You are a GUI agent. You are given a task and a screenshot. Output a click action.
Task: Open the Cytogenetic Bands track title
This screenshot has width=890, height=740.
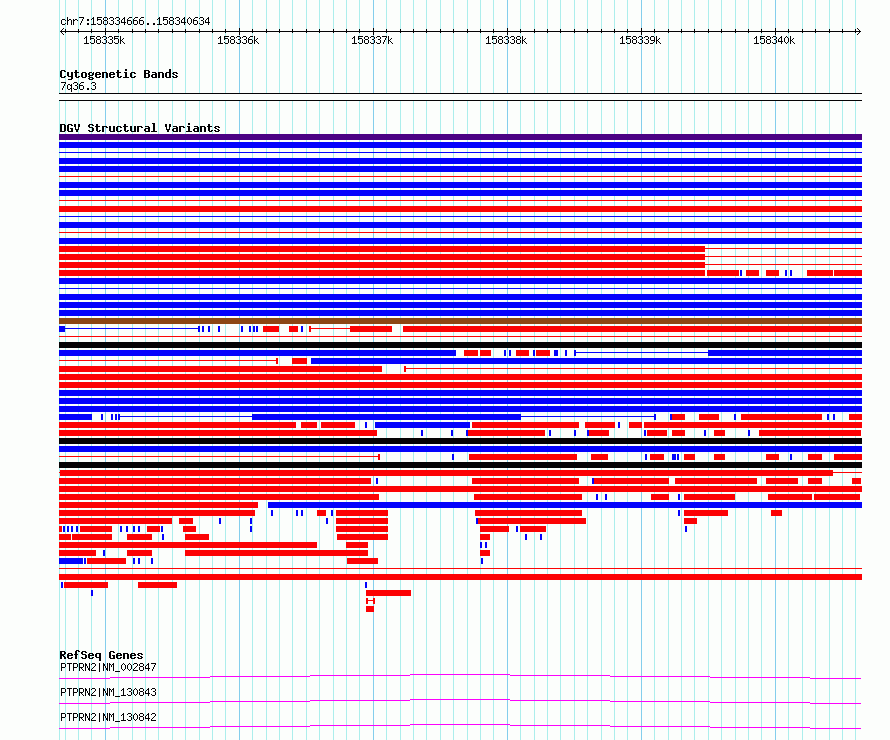point(119,74)
